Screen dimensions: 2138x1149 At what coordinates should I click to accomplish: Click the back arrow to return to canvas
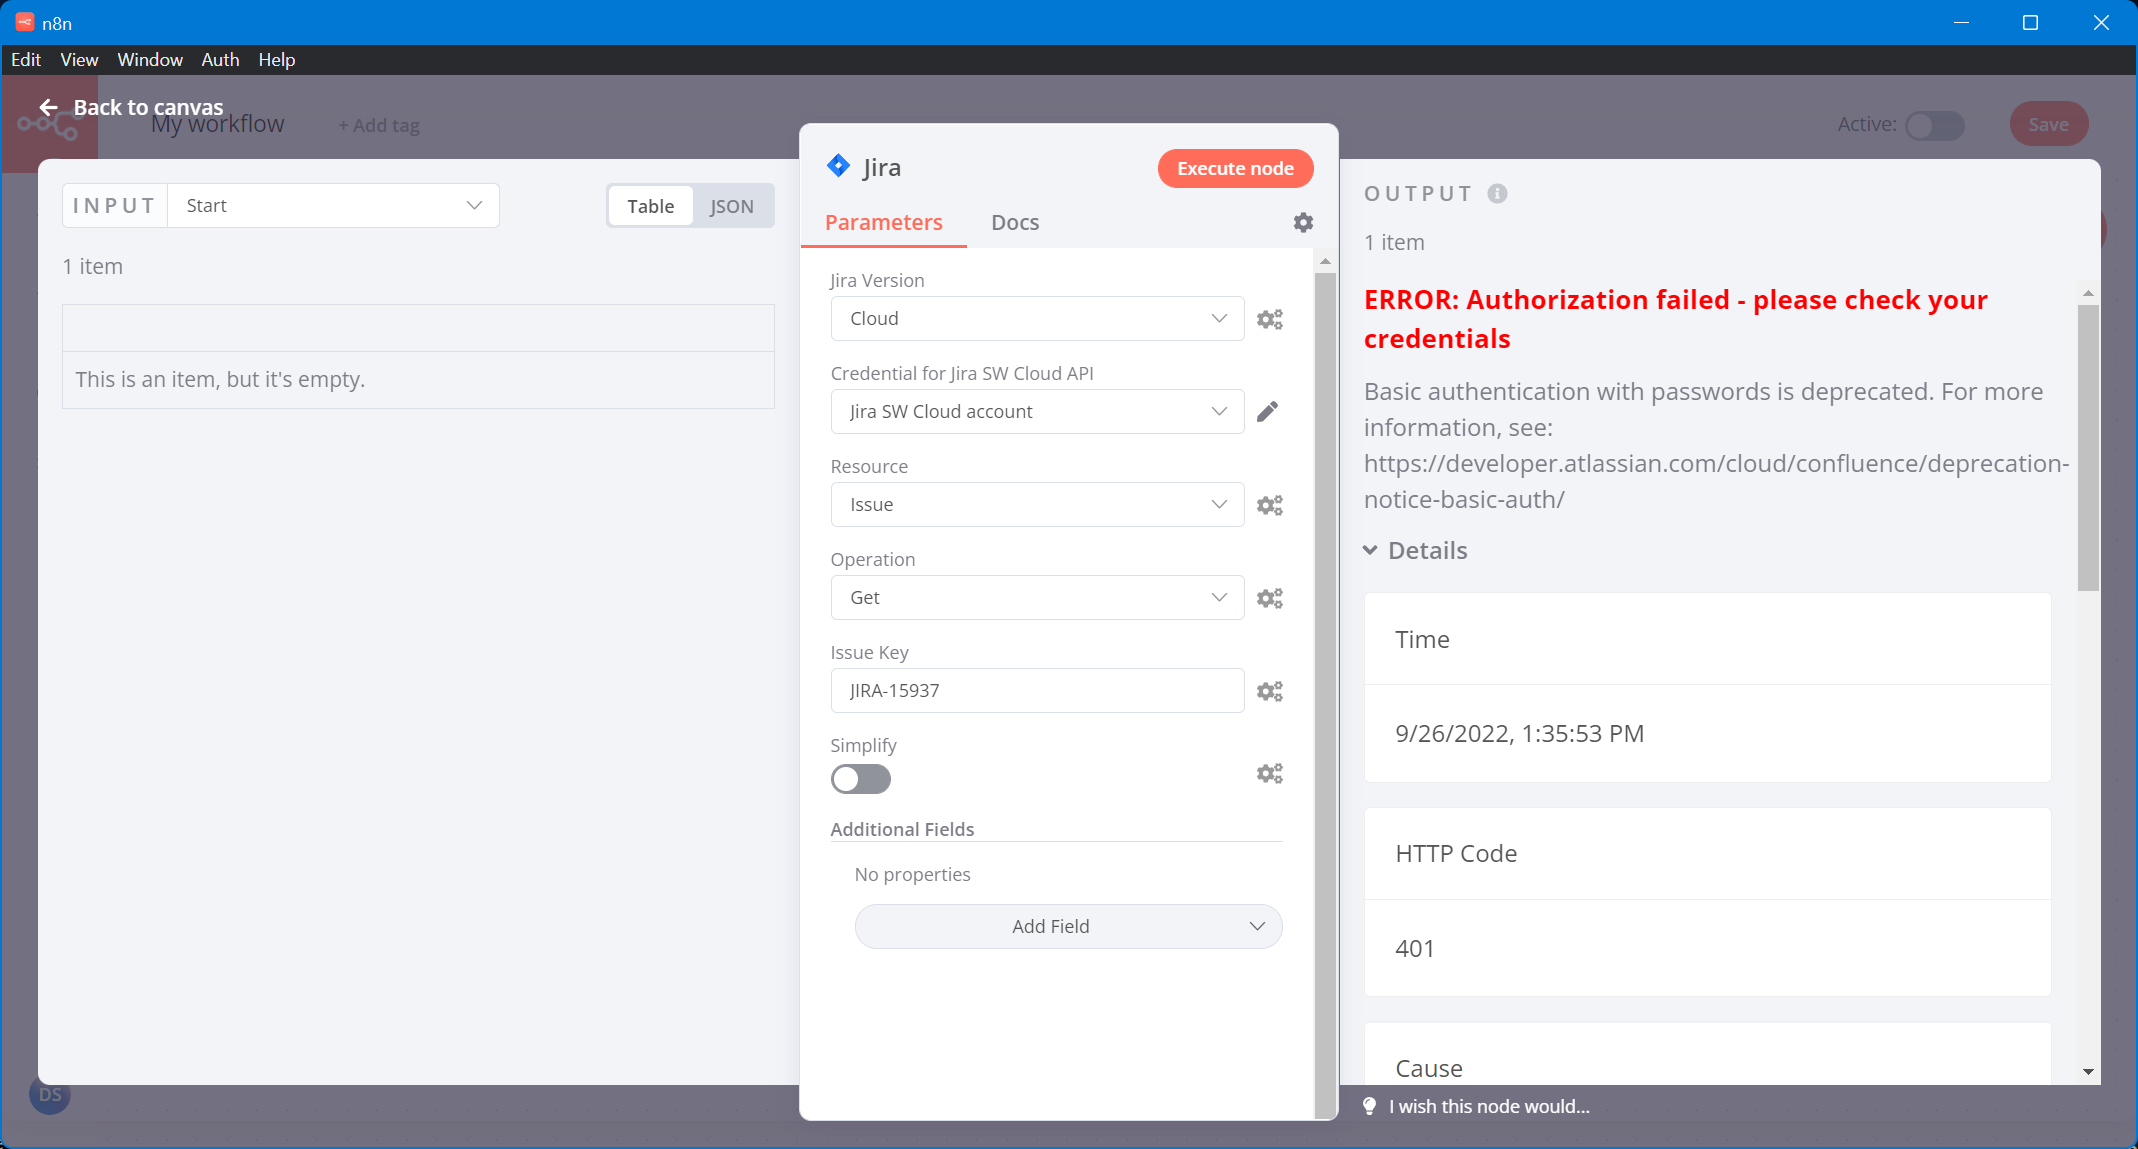coord(47,107)
